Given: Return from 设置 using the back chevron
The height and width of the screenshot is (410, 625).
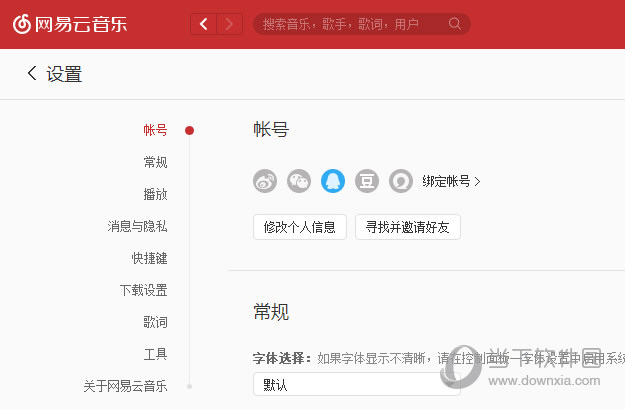Looking at the screenshot, I should tap(32, 73).
